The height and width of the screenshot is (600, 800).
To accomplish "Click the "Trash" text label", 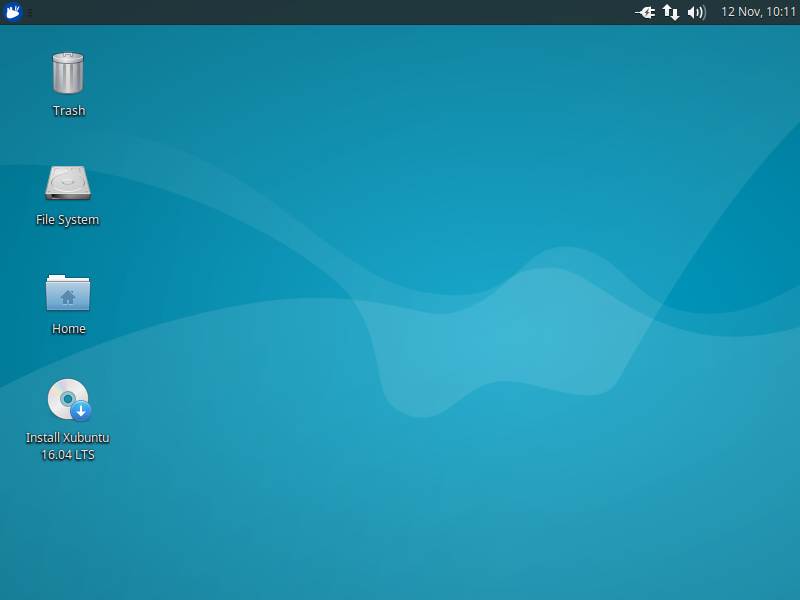I will click(69, 111).
